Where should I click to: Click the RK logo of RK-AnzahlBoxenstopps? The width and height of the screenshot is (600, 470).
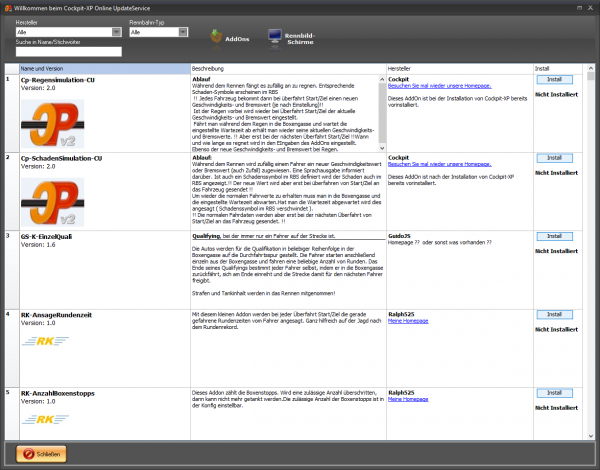[45, 419]
